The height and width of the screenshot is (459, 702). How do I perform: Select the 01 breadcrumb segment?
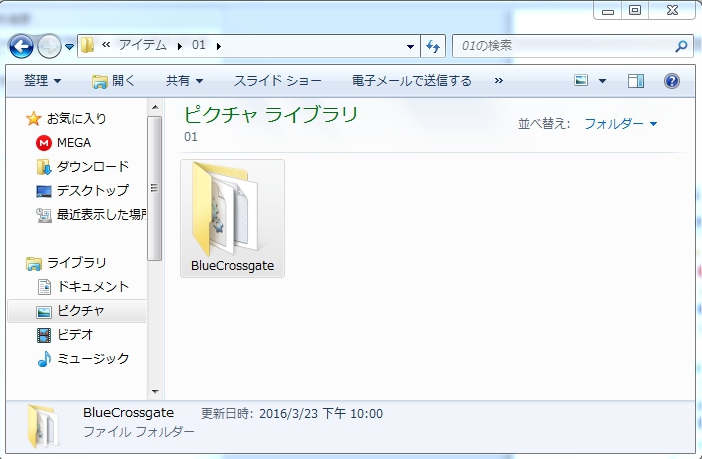(198, 45)
